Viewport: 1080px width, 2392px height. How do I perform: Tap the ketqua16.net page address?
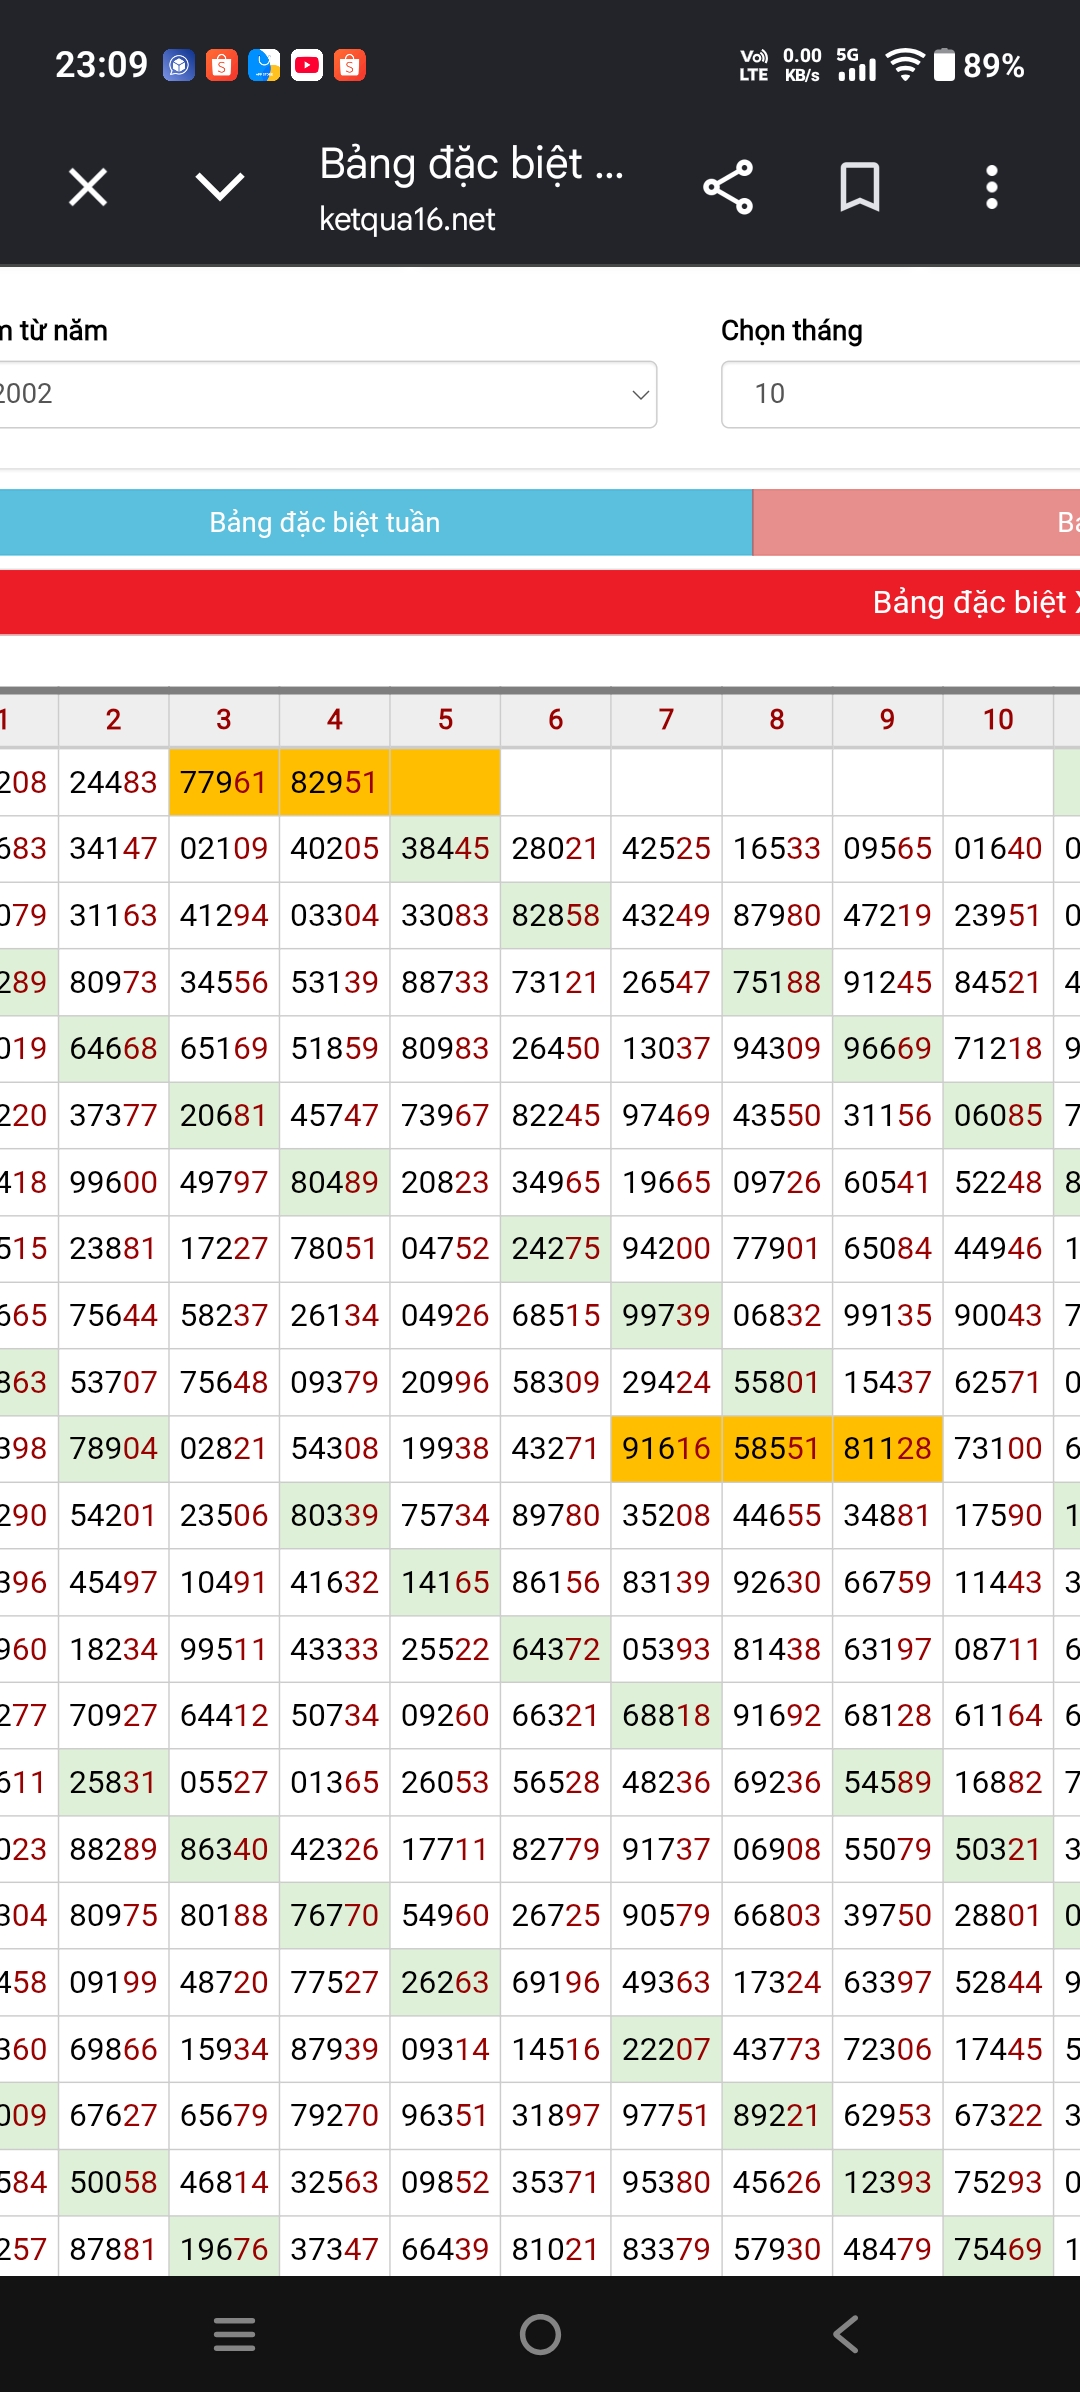pyautogui.click(x=407, y=219)
